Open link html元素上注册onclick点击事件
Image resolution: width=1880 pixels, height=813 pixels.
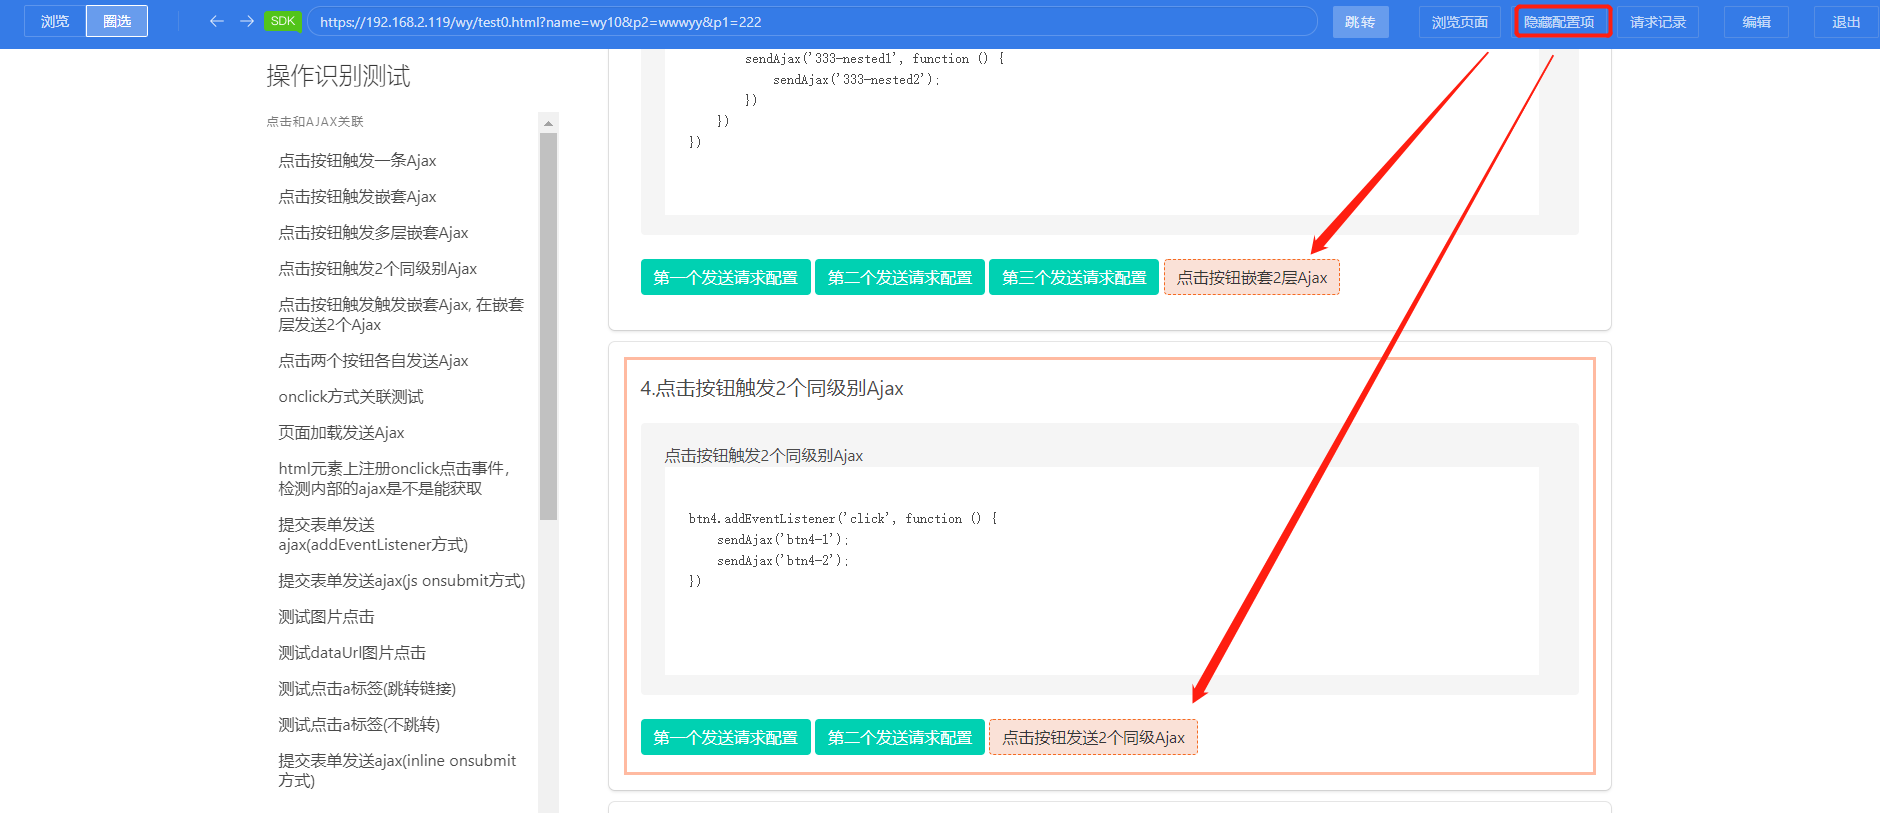(394, 478)
